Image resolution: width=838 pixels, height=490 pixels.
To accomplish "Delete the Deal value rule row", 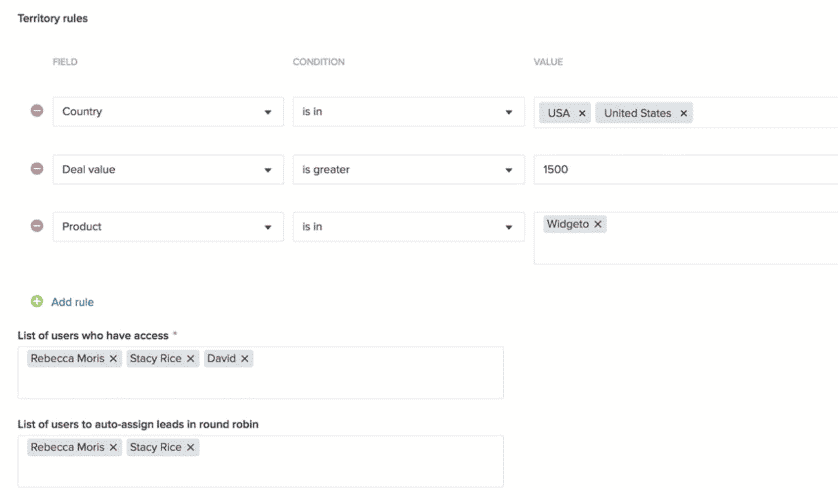I will 37,169.
